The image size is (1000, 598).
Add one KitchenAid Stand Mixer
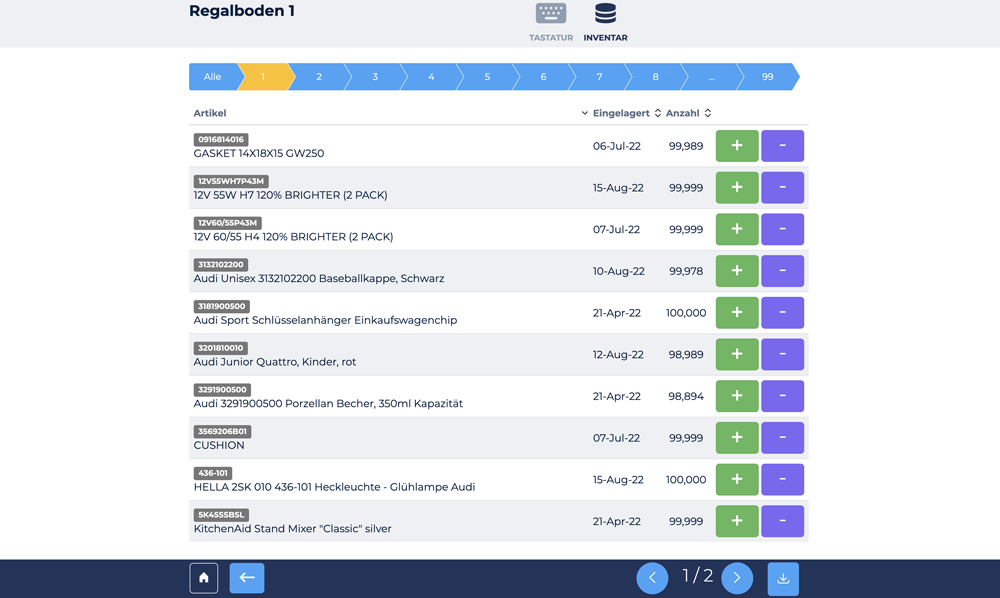pos(737,521)
